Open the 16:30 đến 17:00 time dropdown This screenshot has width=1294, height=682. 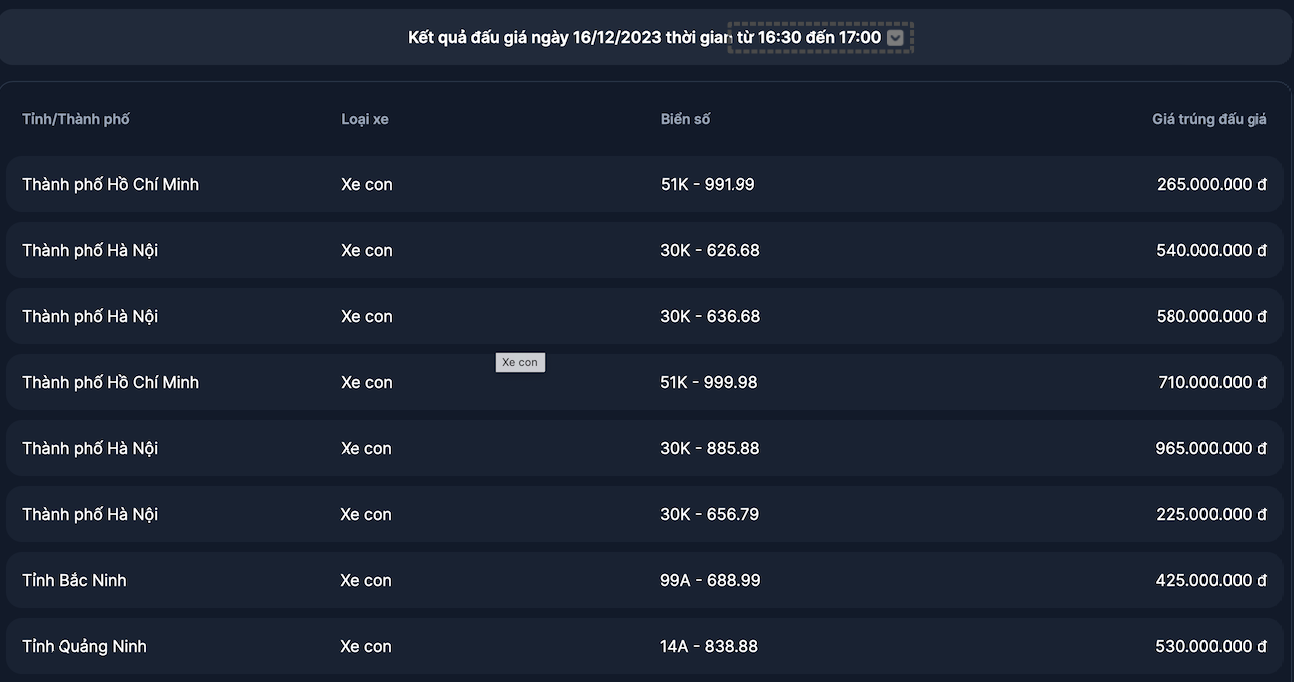(819, 38)
